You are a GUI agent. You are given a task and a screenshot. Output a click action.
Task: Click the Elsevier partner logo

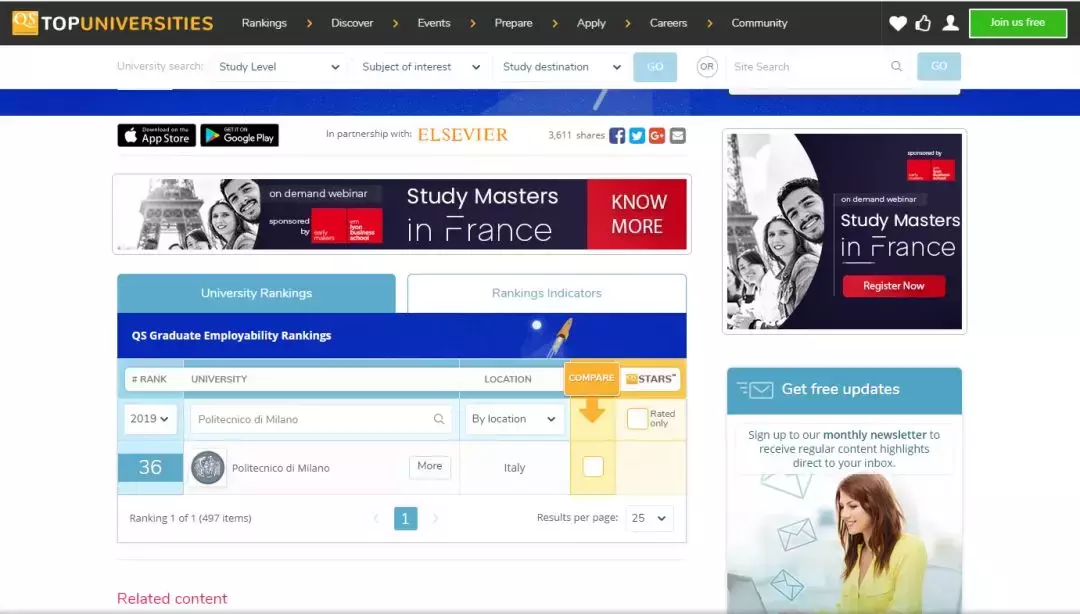click(x=463, y=134)
